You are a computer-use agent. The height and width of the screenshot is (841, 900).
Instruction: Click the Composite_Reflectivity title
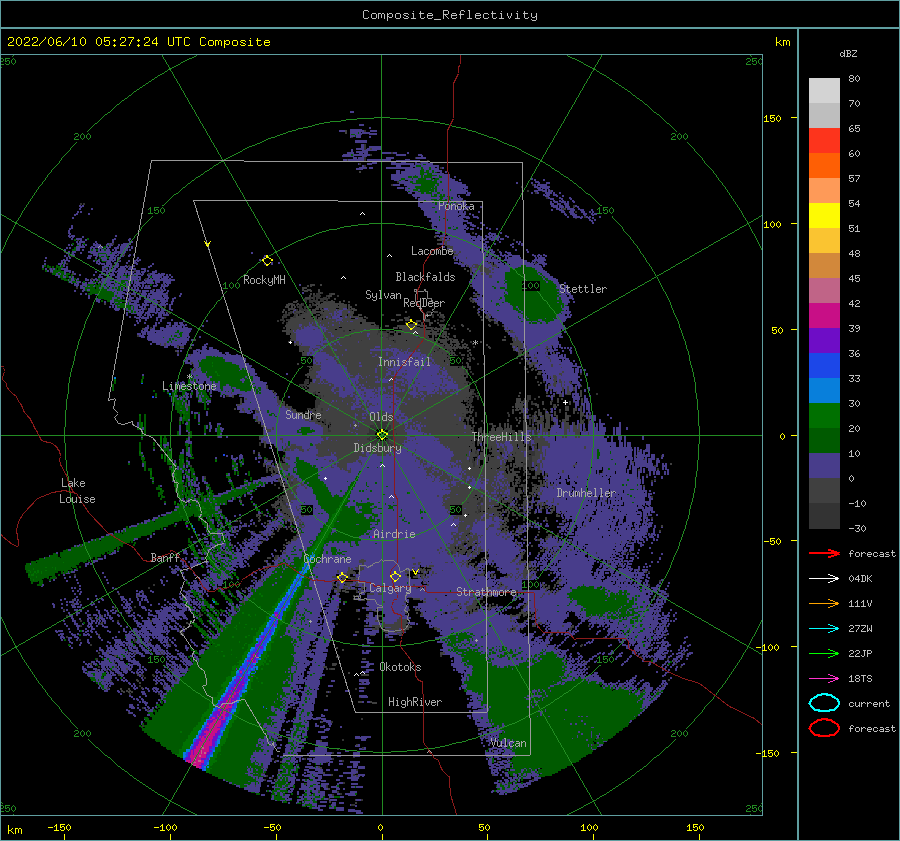click(449, 15)
